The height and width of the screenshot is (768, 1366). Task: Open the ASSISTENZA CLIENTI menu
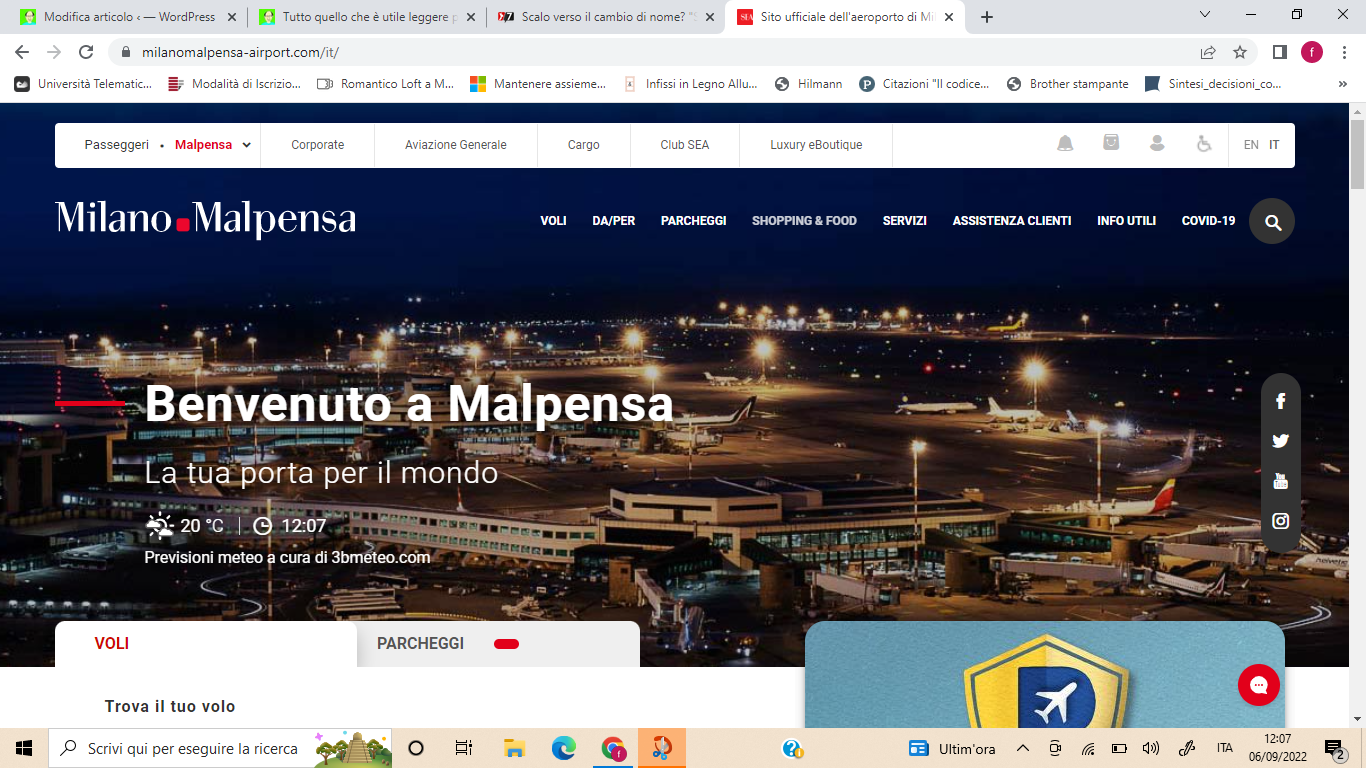[x=1012, y=221]
